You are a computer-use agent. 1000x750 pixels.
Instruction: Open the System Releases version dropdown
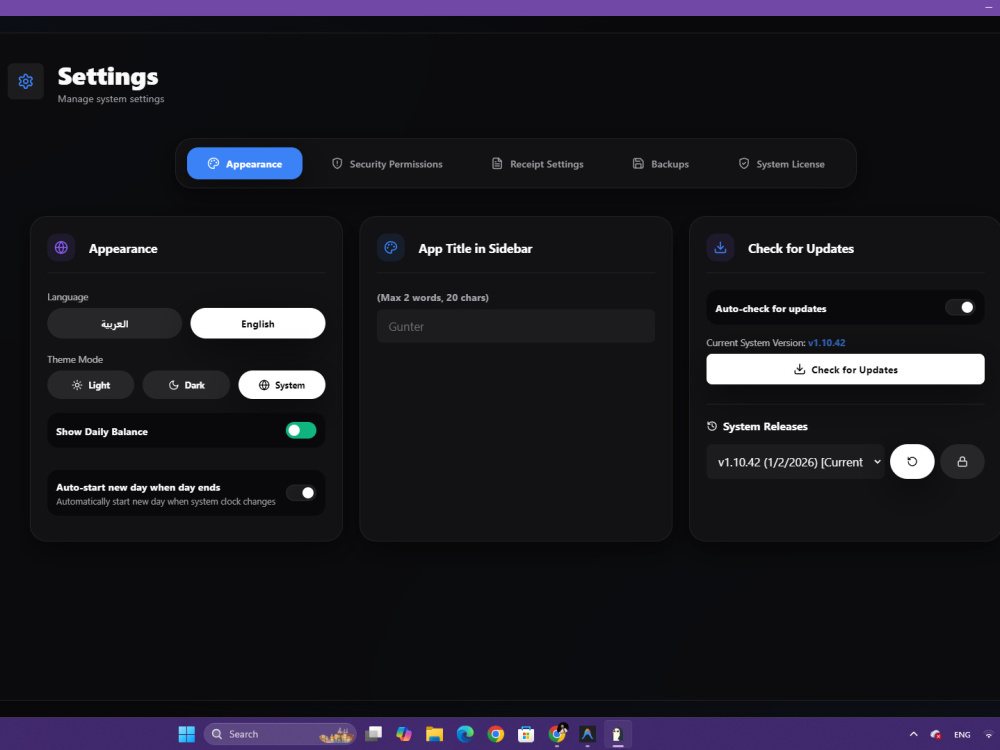tap(795, 462)
